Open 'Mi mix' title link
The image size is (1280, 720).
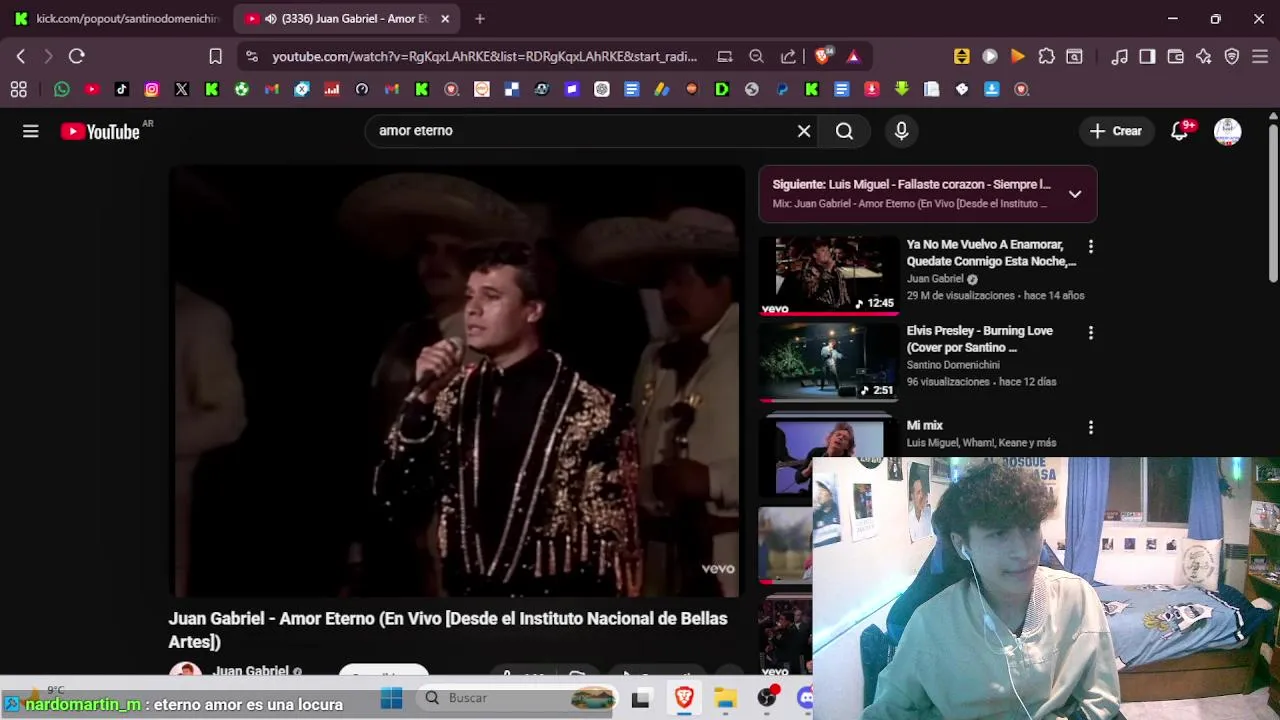[925, 426]
